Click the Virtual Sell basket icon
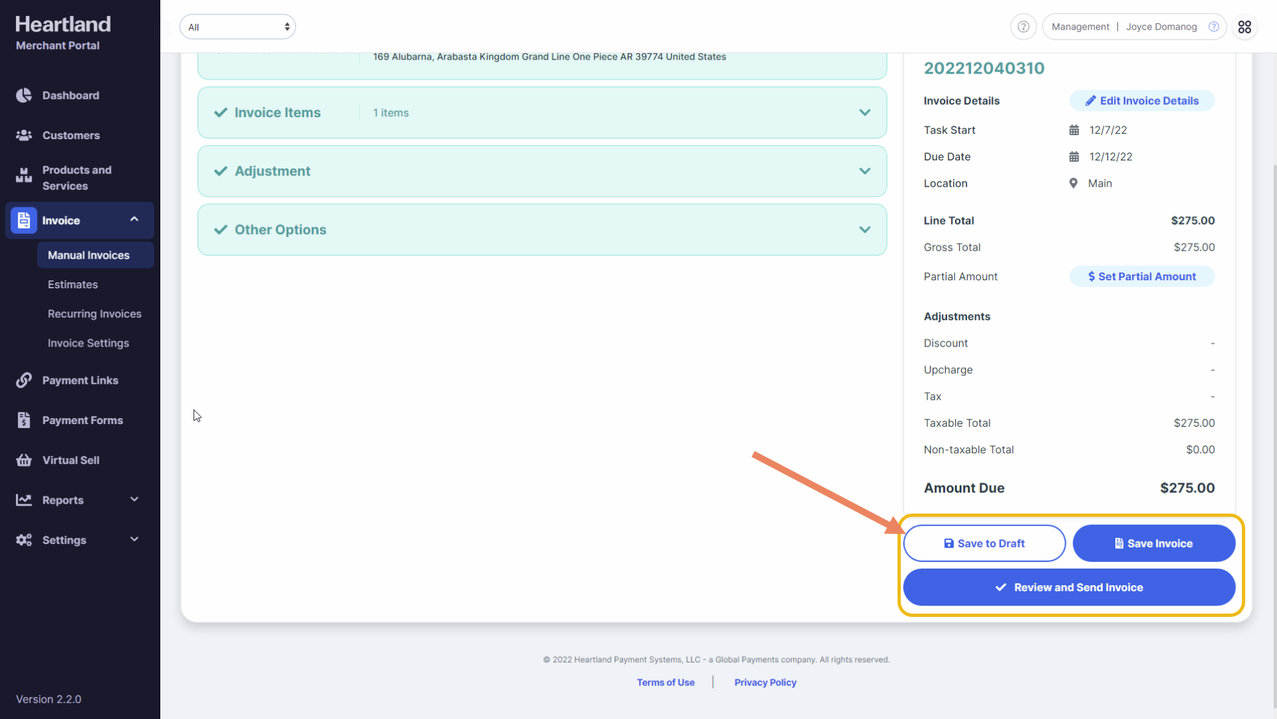Image resolution: width=1277 pixels, height=719 pixels. coord(24,461)
